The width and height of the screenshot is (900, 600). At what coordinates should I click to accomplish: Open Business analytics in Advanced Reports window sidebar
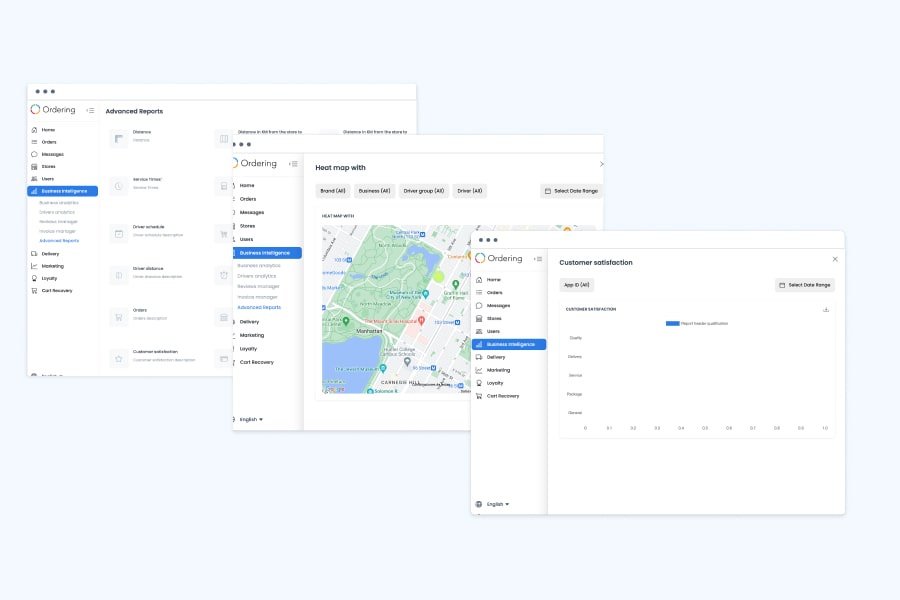tap(59, 203)
